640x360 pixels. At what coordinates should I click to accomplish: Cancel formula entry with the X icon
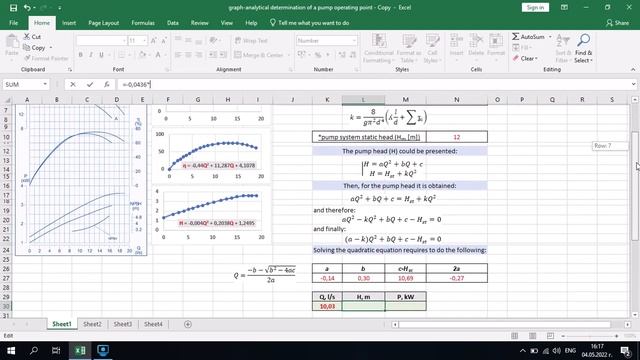(73, 84)
